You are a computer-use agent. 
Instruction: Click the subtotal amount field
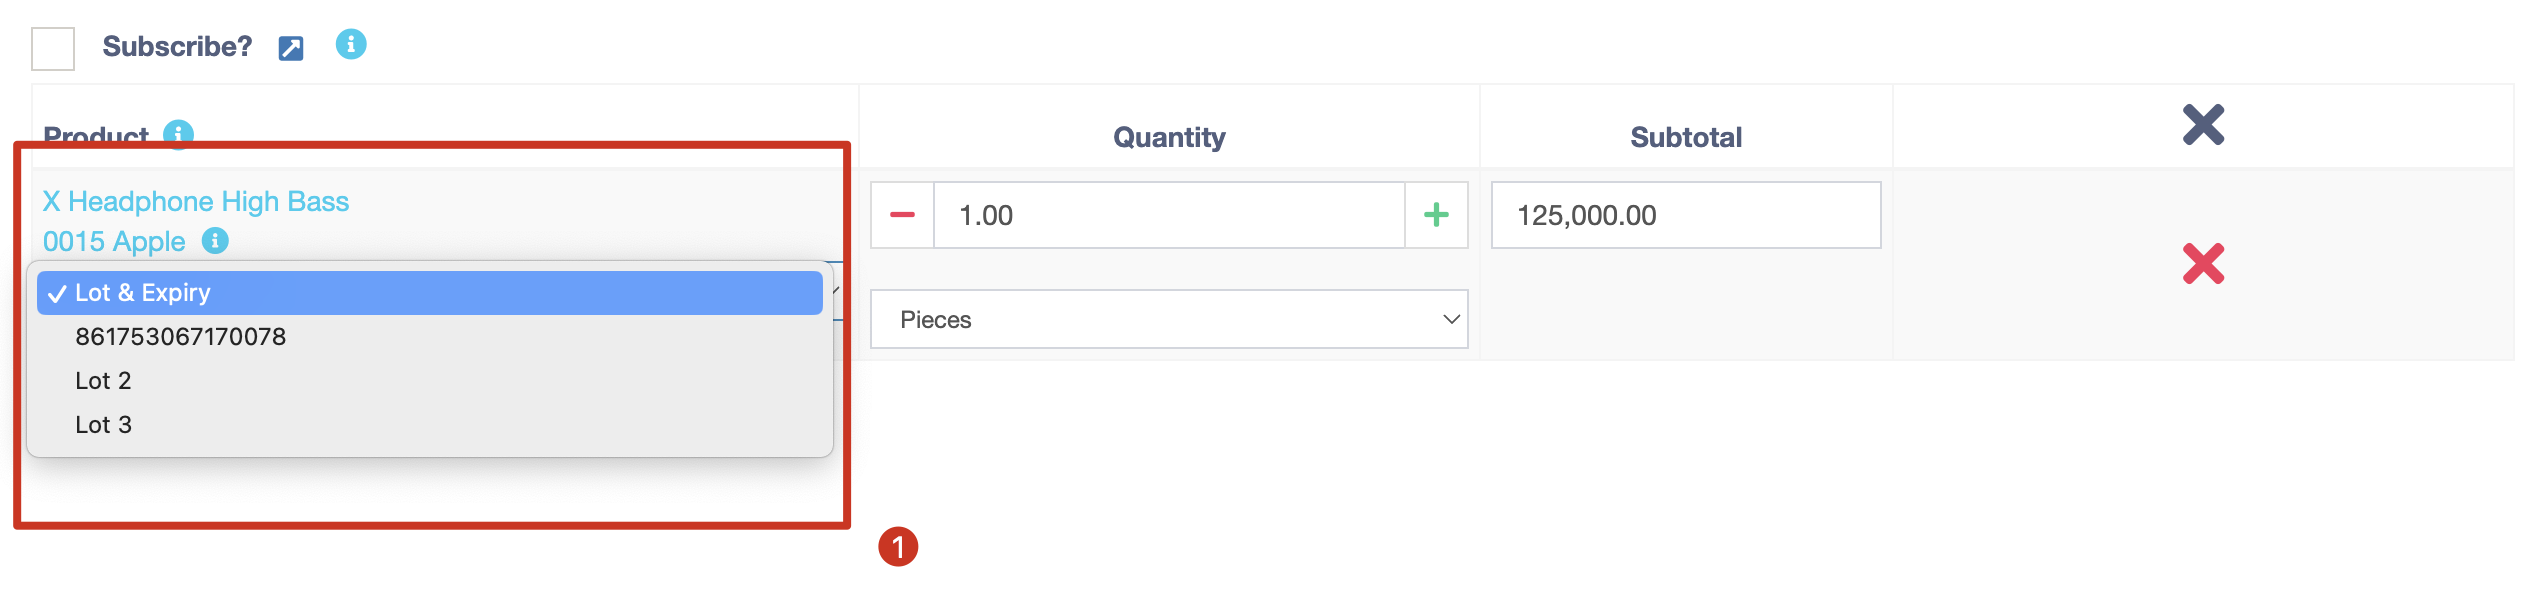click(x=1685, y=215)
